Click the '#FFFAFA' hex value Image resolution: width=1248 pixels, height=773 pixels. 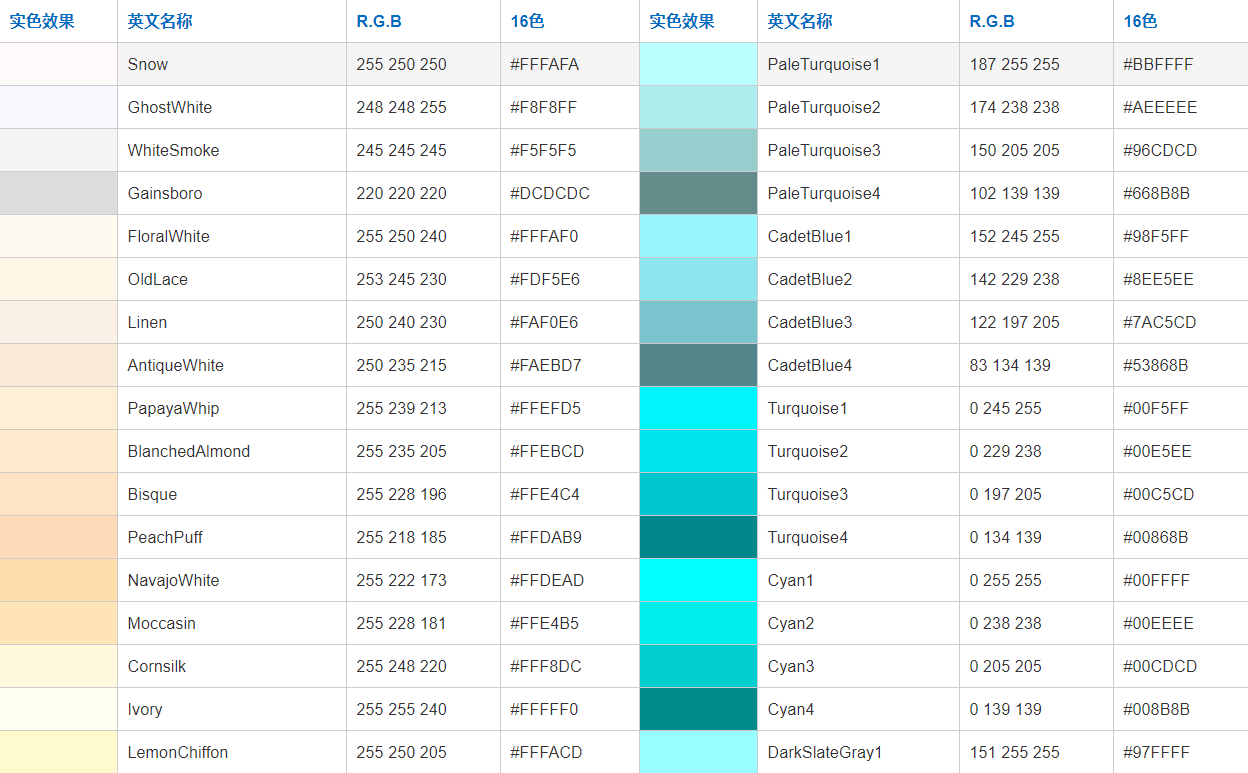click(544, 64)
